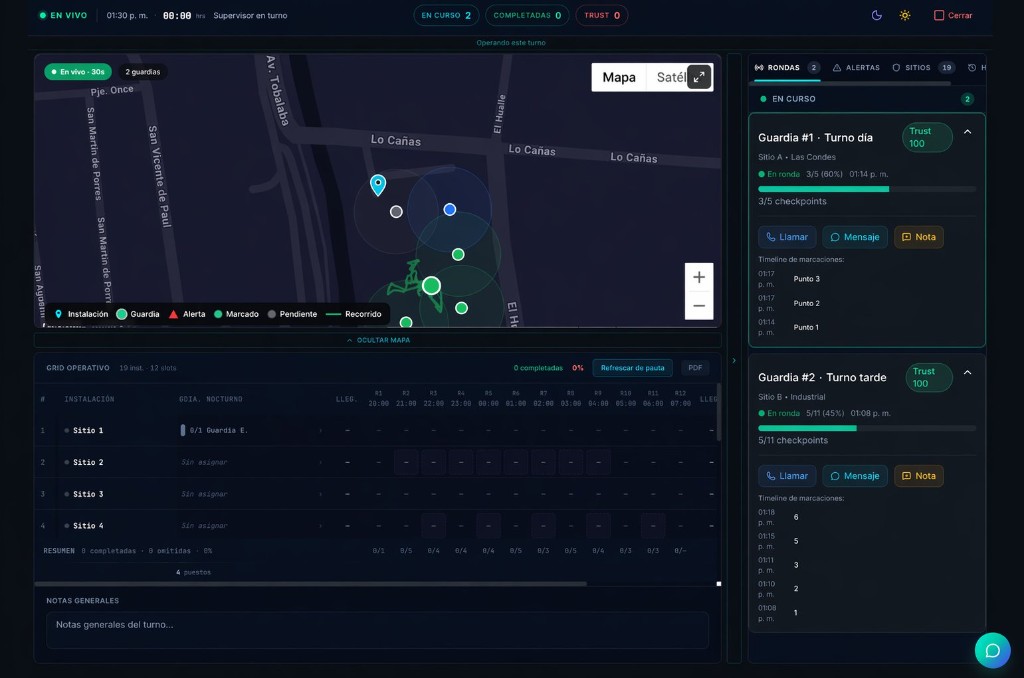The height and width of the screenshot is (678, 1024).
Task: Select the moon icon for dark mode
Action: (x=879, y=15)
